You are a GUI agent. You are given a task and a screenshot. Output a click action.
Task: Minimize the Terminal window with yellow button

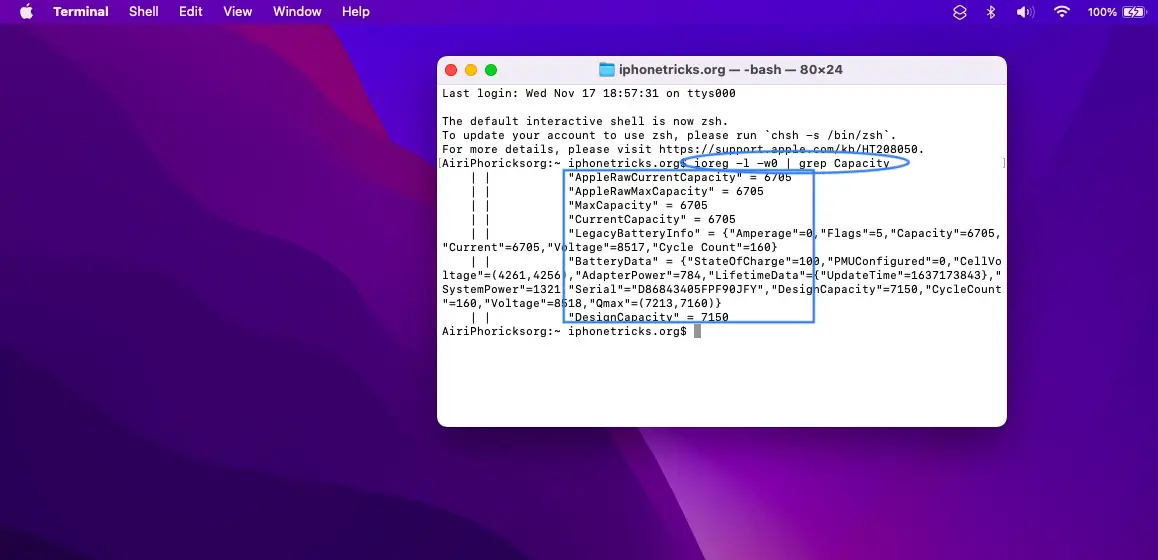pos(470,70)
